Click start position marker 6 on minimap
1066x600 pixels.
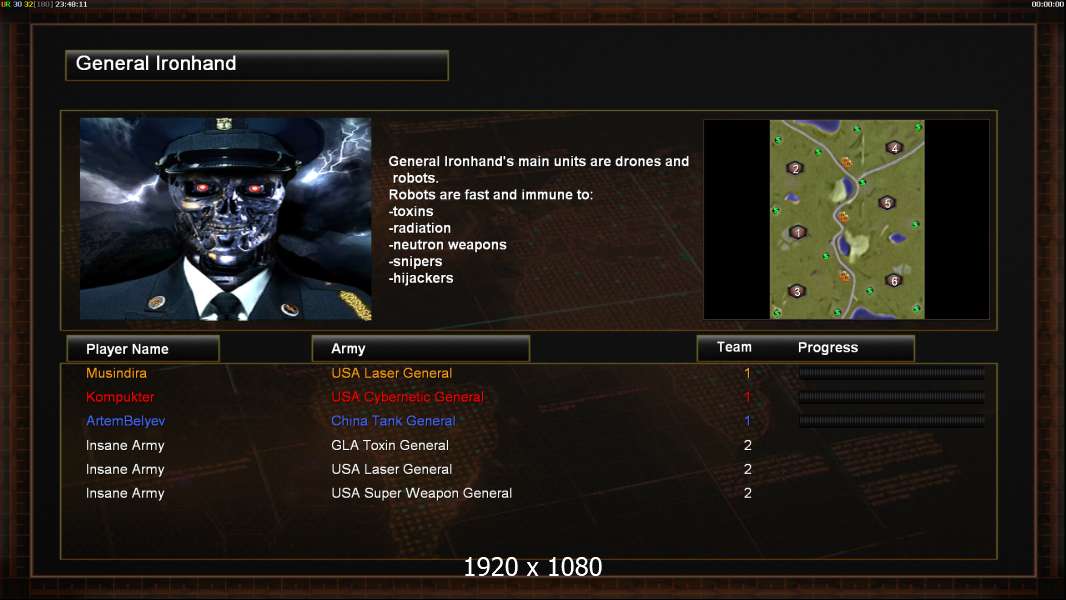point(894,280)
